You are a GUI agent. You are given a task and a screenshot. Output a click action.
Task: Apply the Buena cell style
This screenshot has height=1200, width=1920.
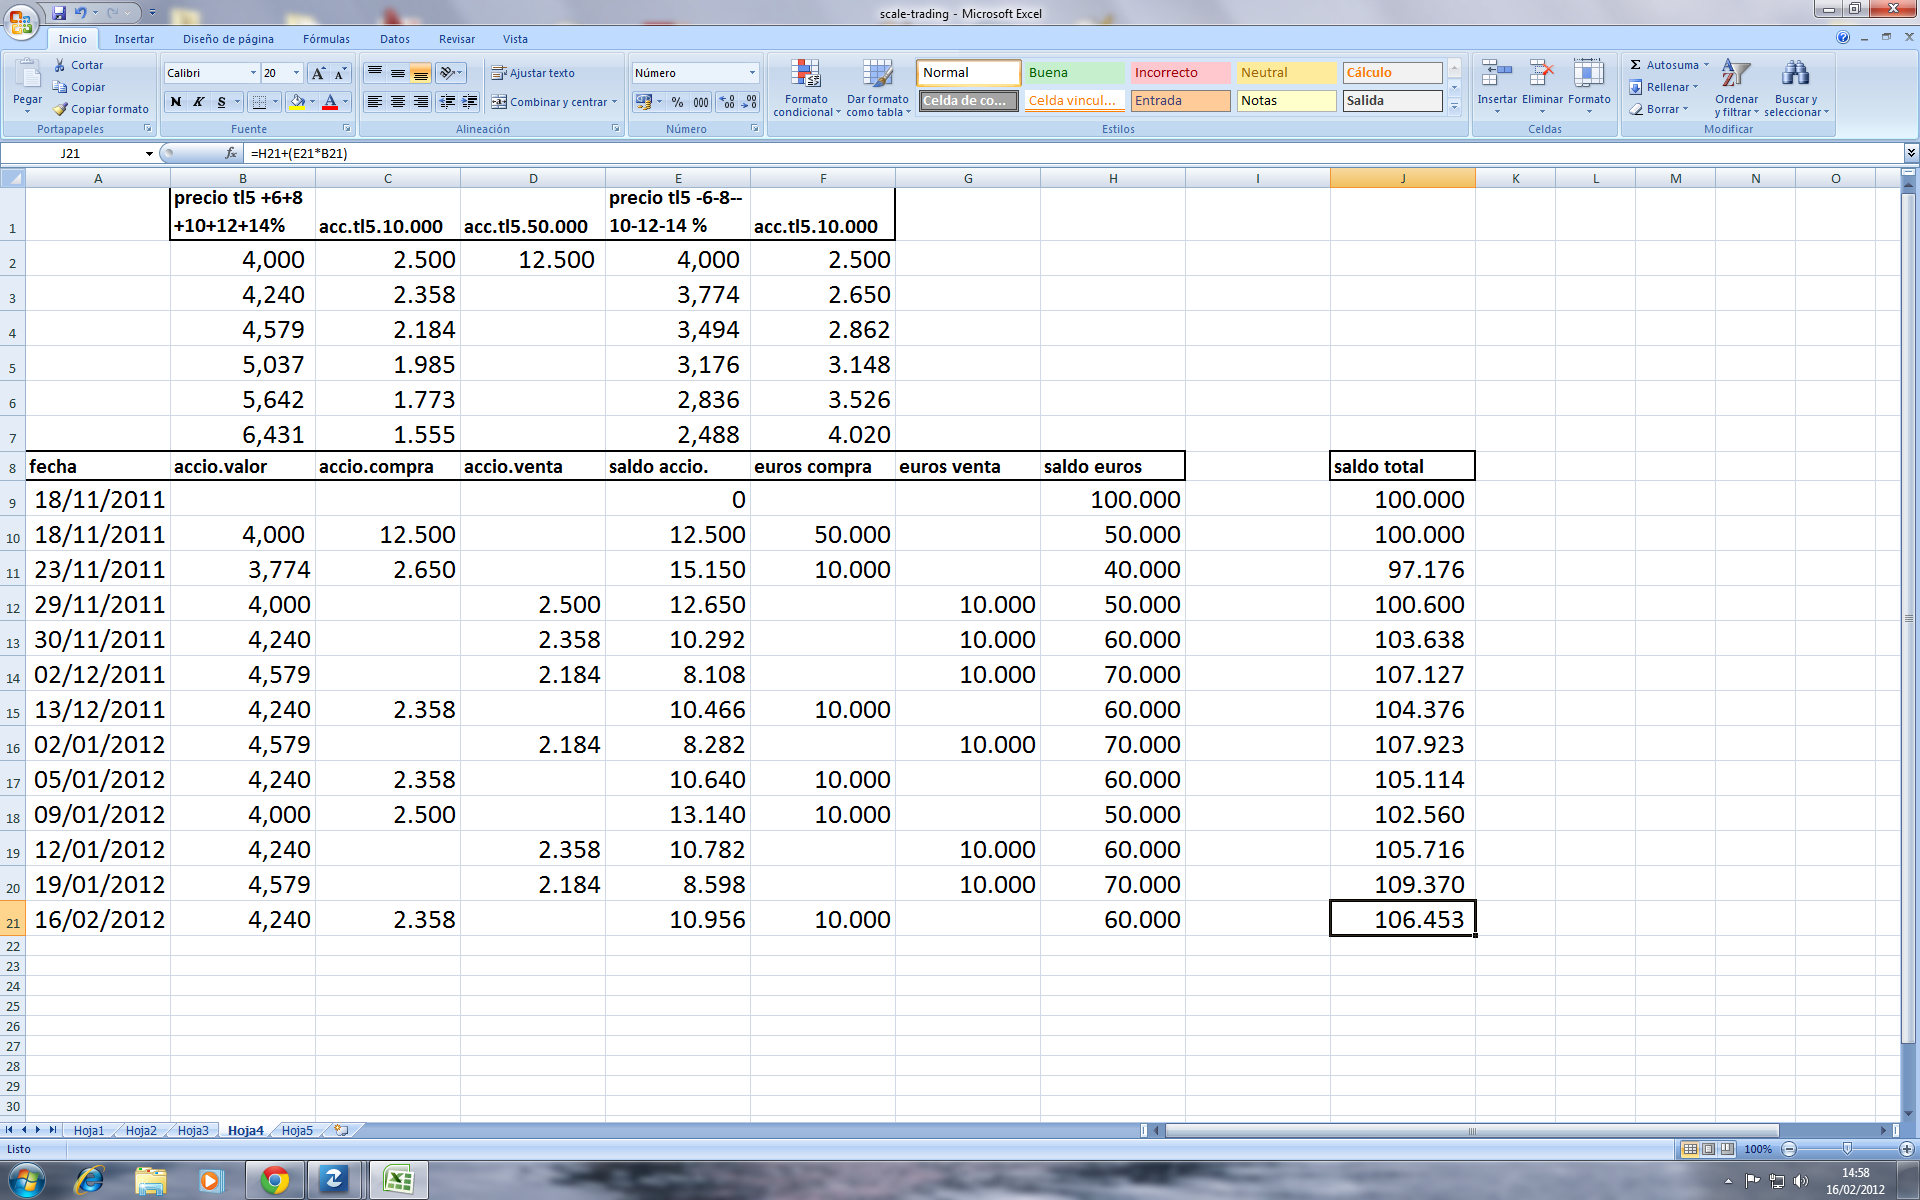click(x=1074, y=73)
